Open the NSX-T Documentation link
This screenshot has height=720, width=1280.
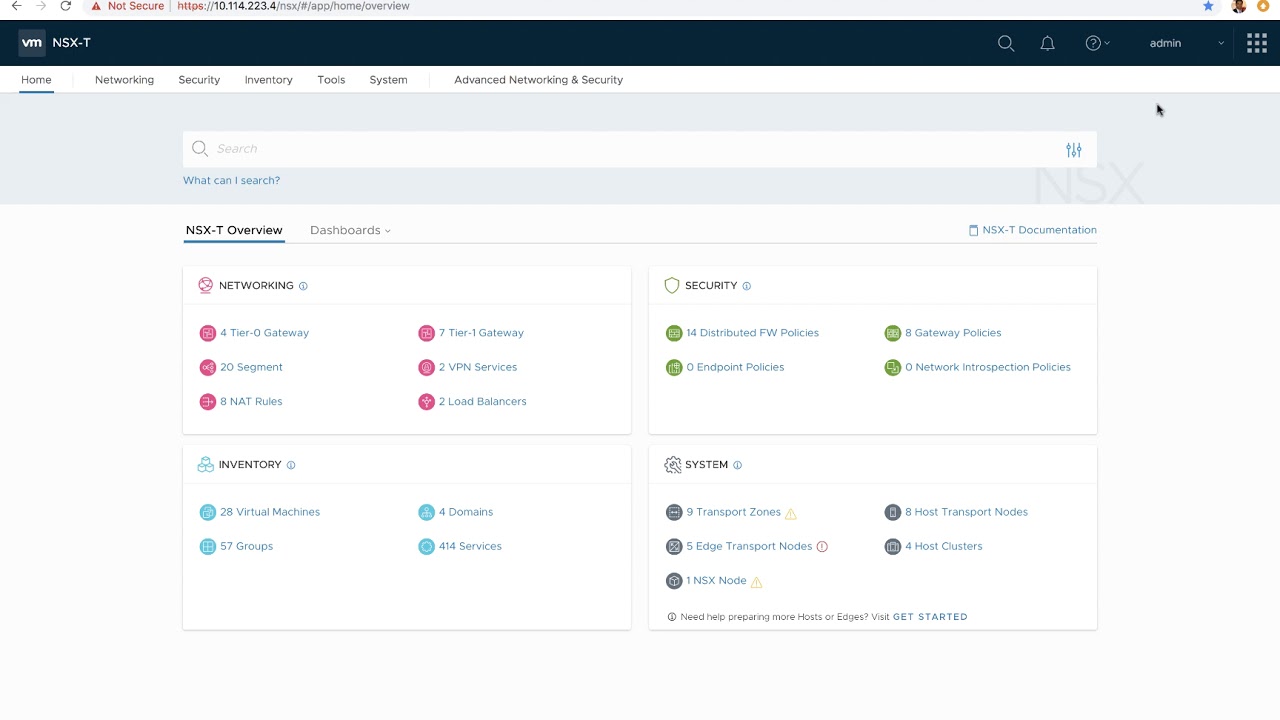[1032, 230]
